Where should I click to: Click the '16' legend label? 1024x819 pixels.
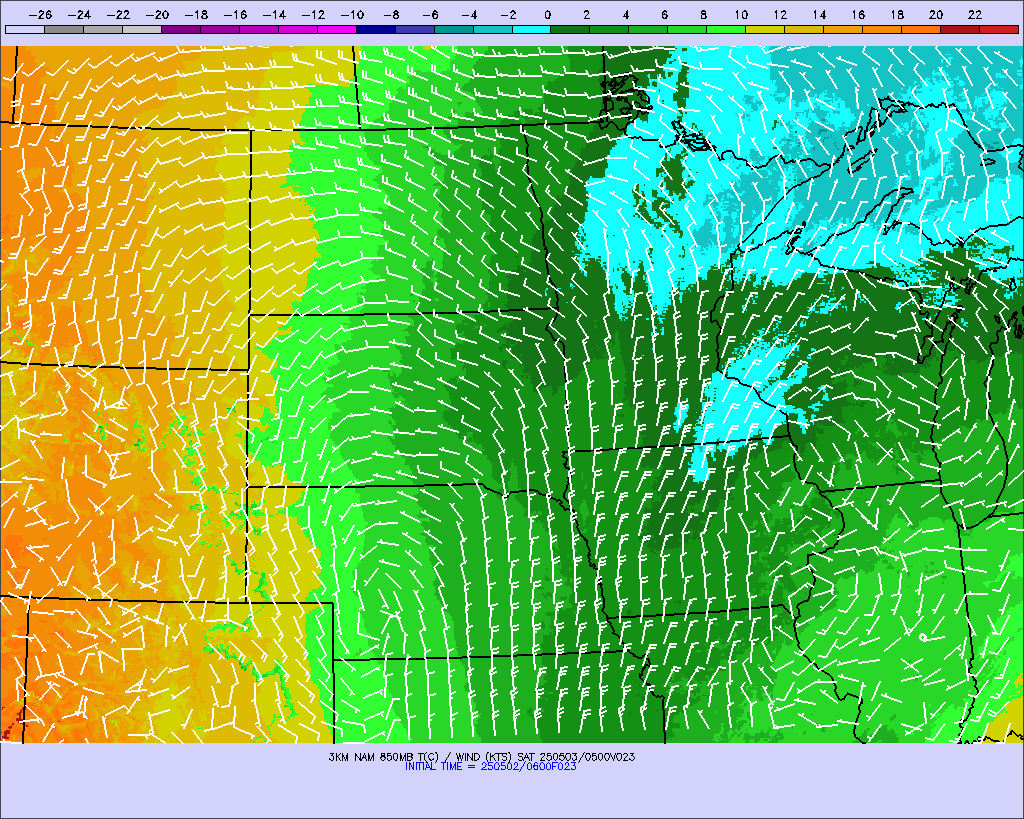click(857, 14)
